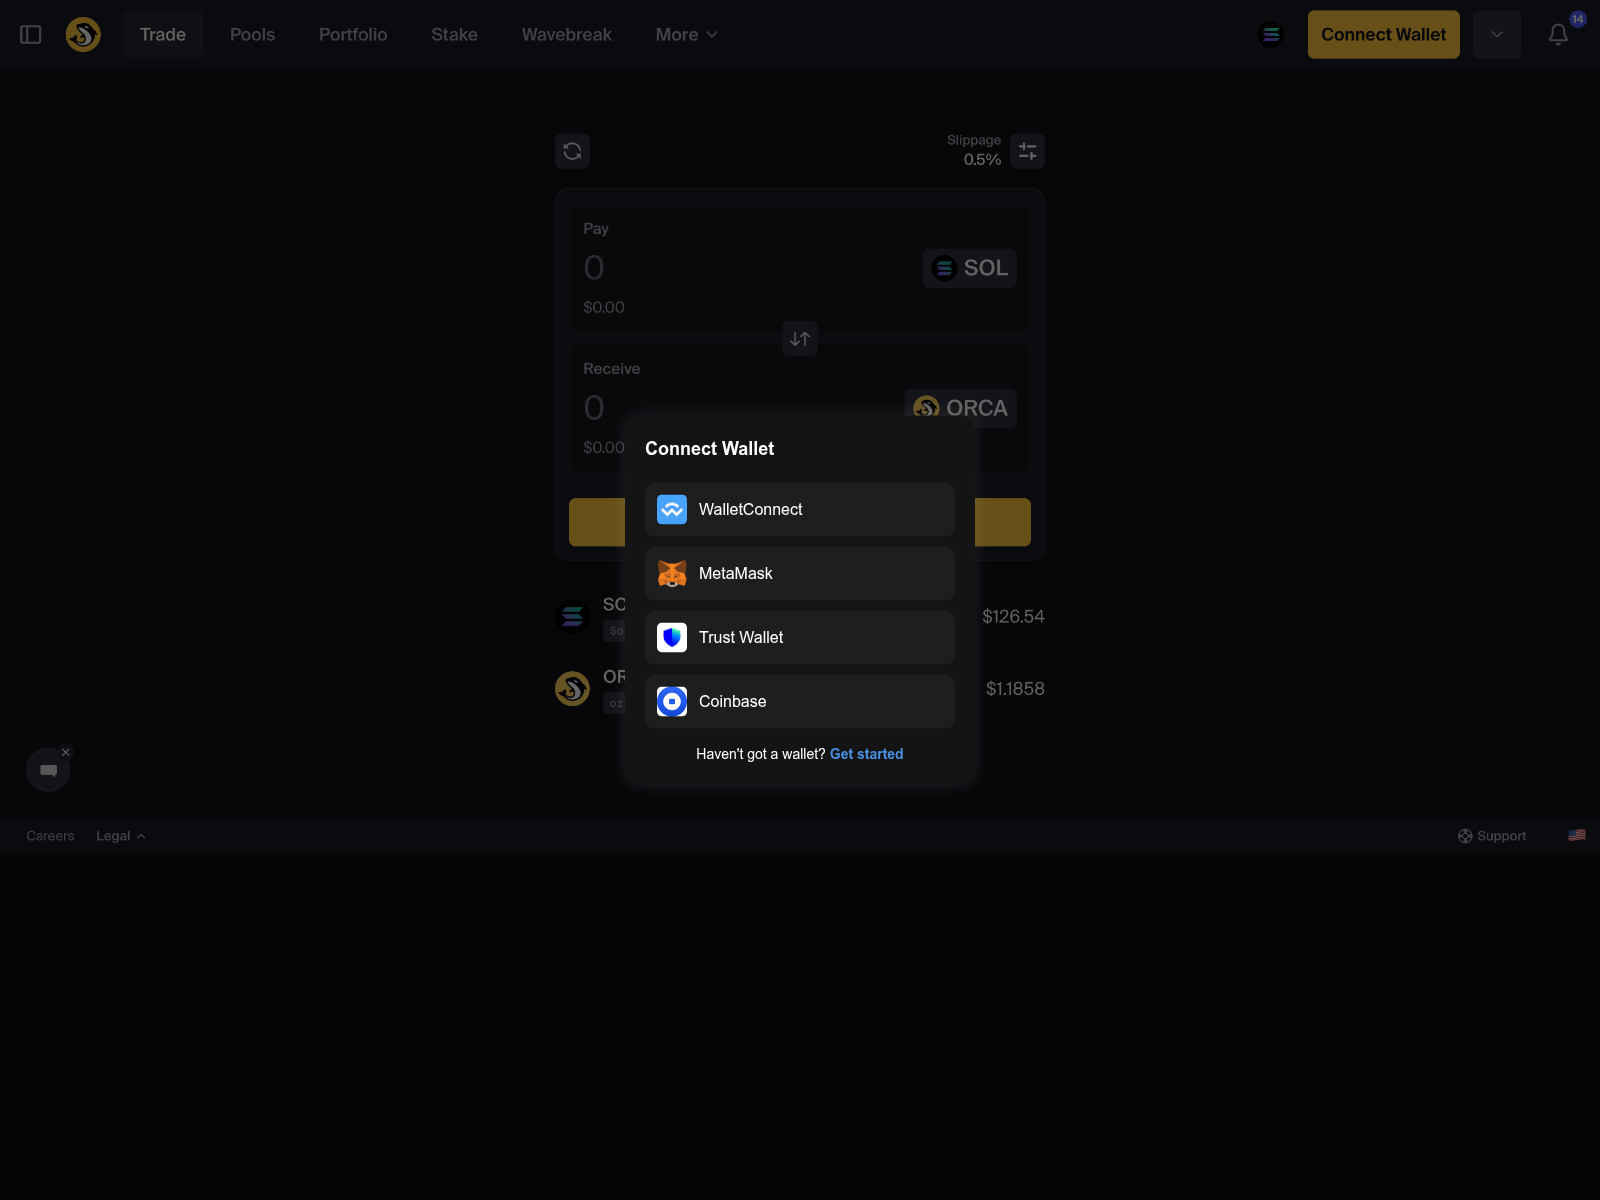Viewport: 1600px width, 1200px height.
Task: Open the Careers link in footer
Action: pos(50,836)
